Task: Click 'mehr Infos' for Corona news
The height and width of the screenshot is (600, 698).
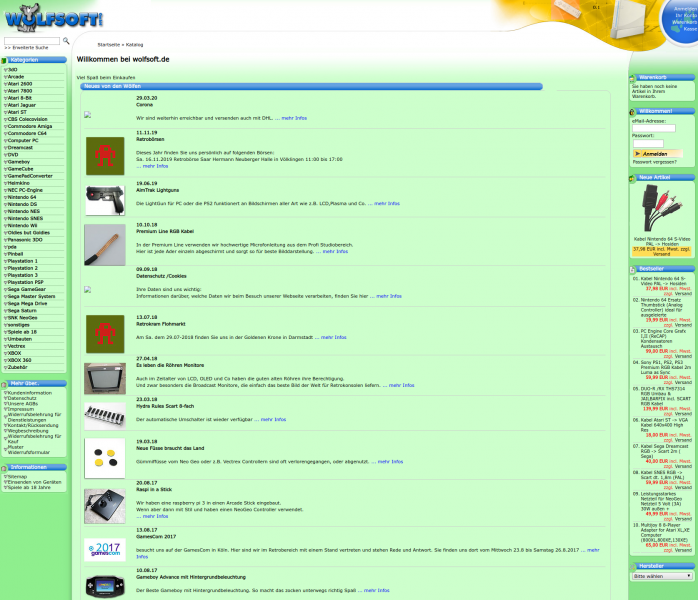Action: click(294, 118)
